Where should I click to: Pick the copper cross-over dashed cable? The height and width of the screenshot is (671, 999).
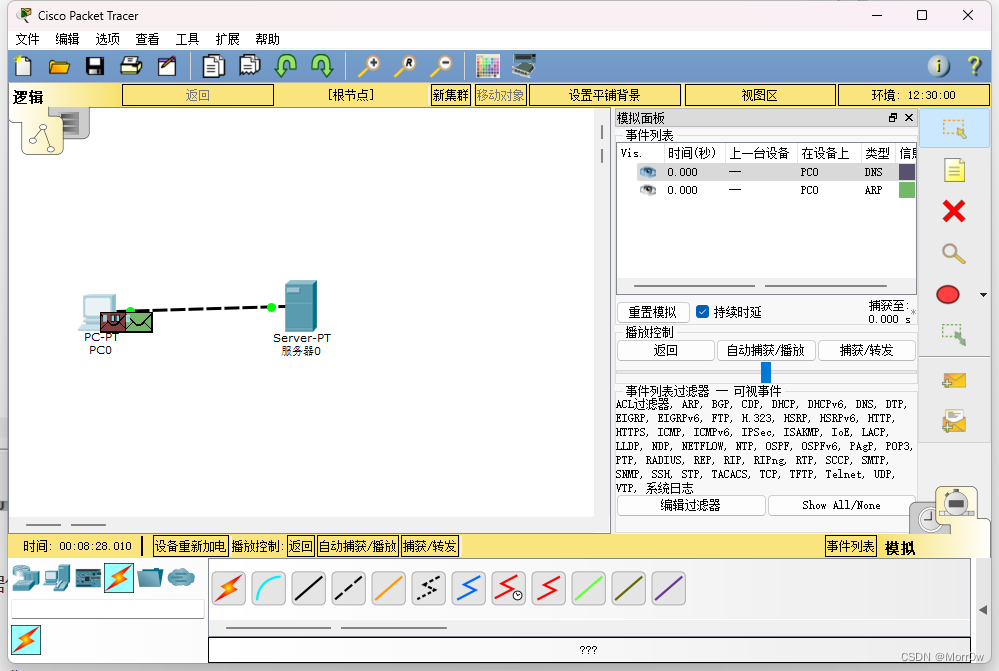tap(349, 588)
